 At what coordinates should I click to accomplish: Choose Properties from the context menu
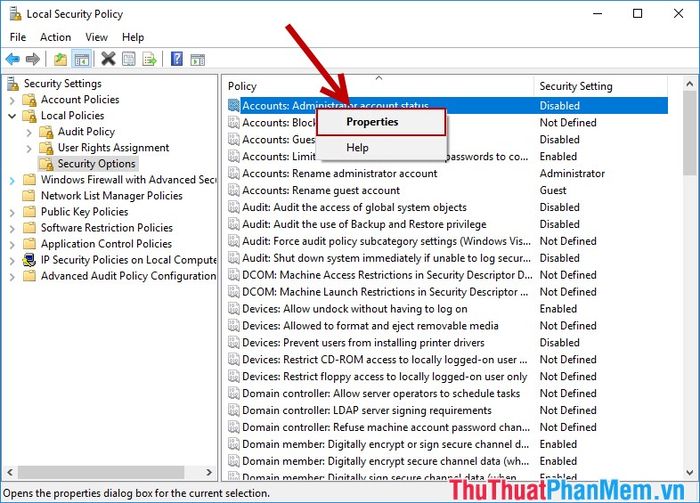point(381,122)
